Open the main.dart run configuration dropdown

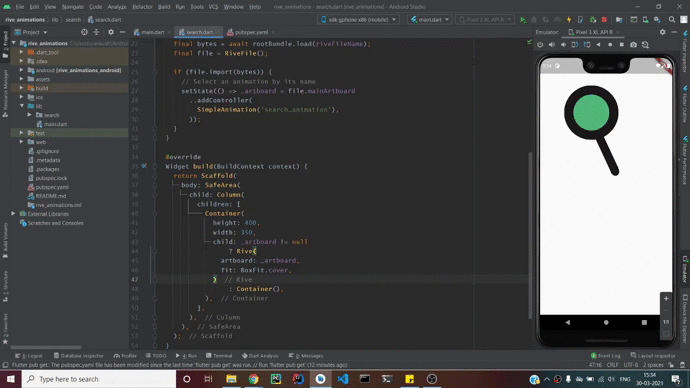coord(430,20)
